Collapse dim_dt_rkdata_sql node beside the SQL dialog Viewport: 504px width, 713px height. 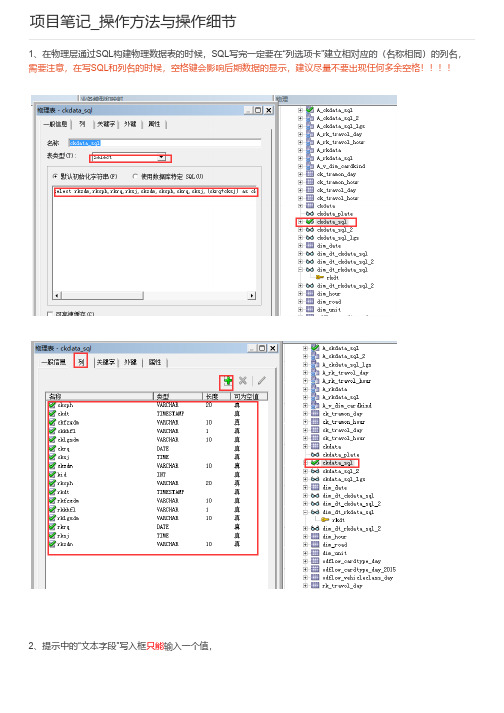(300, 270)
